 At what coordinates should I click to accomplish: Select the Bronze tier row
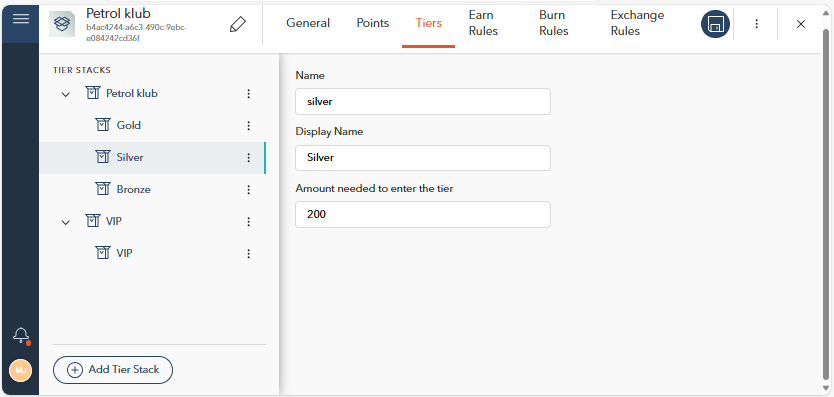(153, 189)
